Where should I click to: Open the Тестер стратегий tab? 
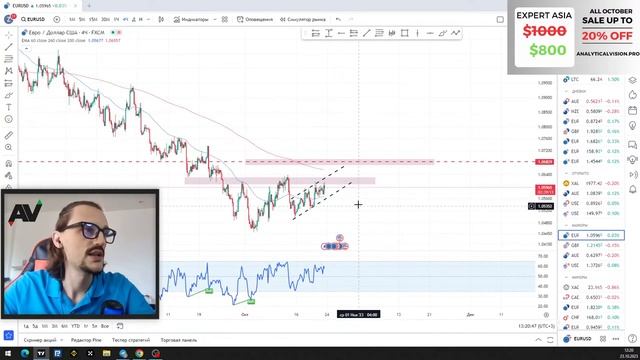[131, 340]
